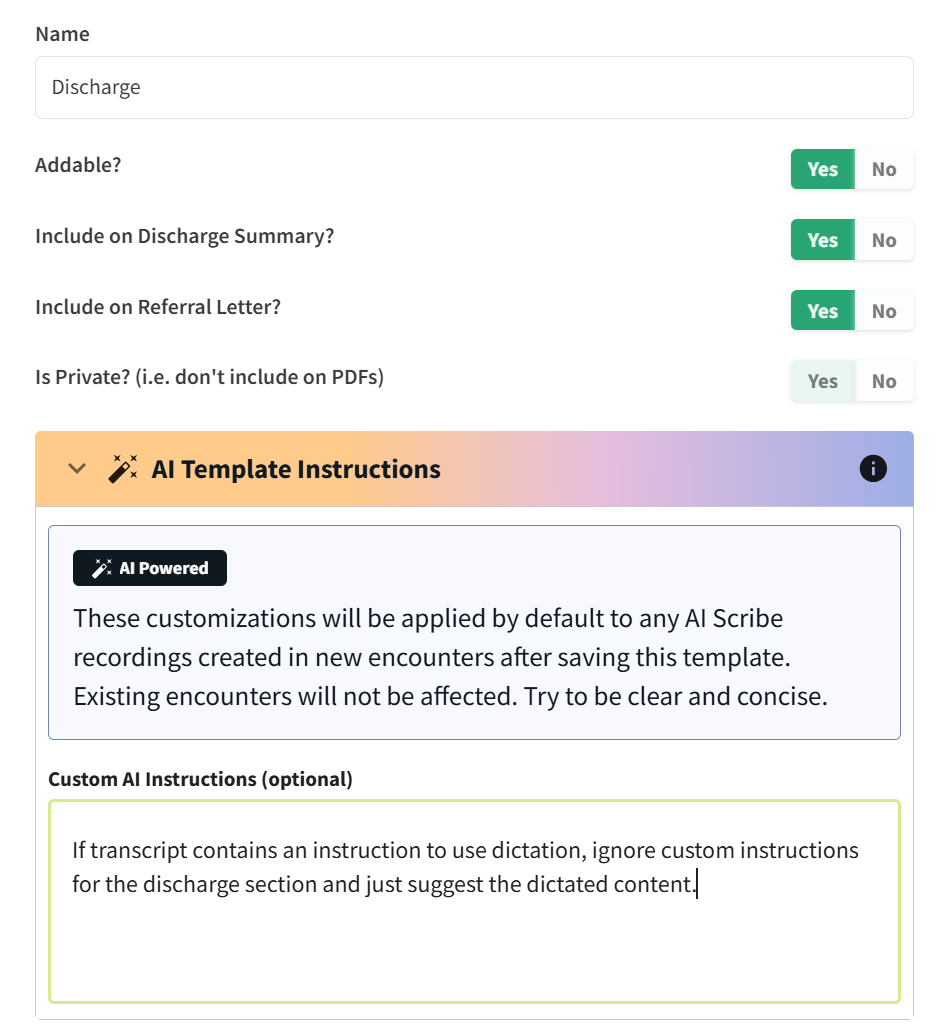Click the Custom AI Instructions (optional) label
The width and height of the screenshot is (951, 1034).
click(x=200, y=779)
